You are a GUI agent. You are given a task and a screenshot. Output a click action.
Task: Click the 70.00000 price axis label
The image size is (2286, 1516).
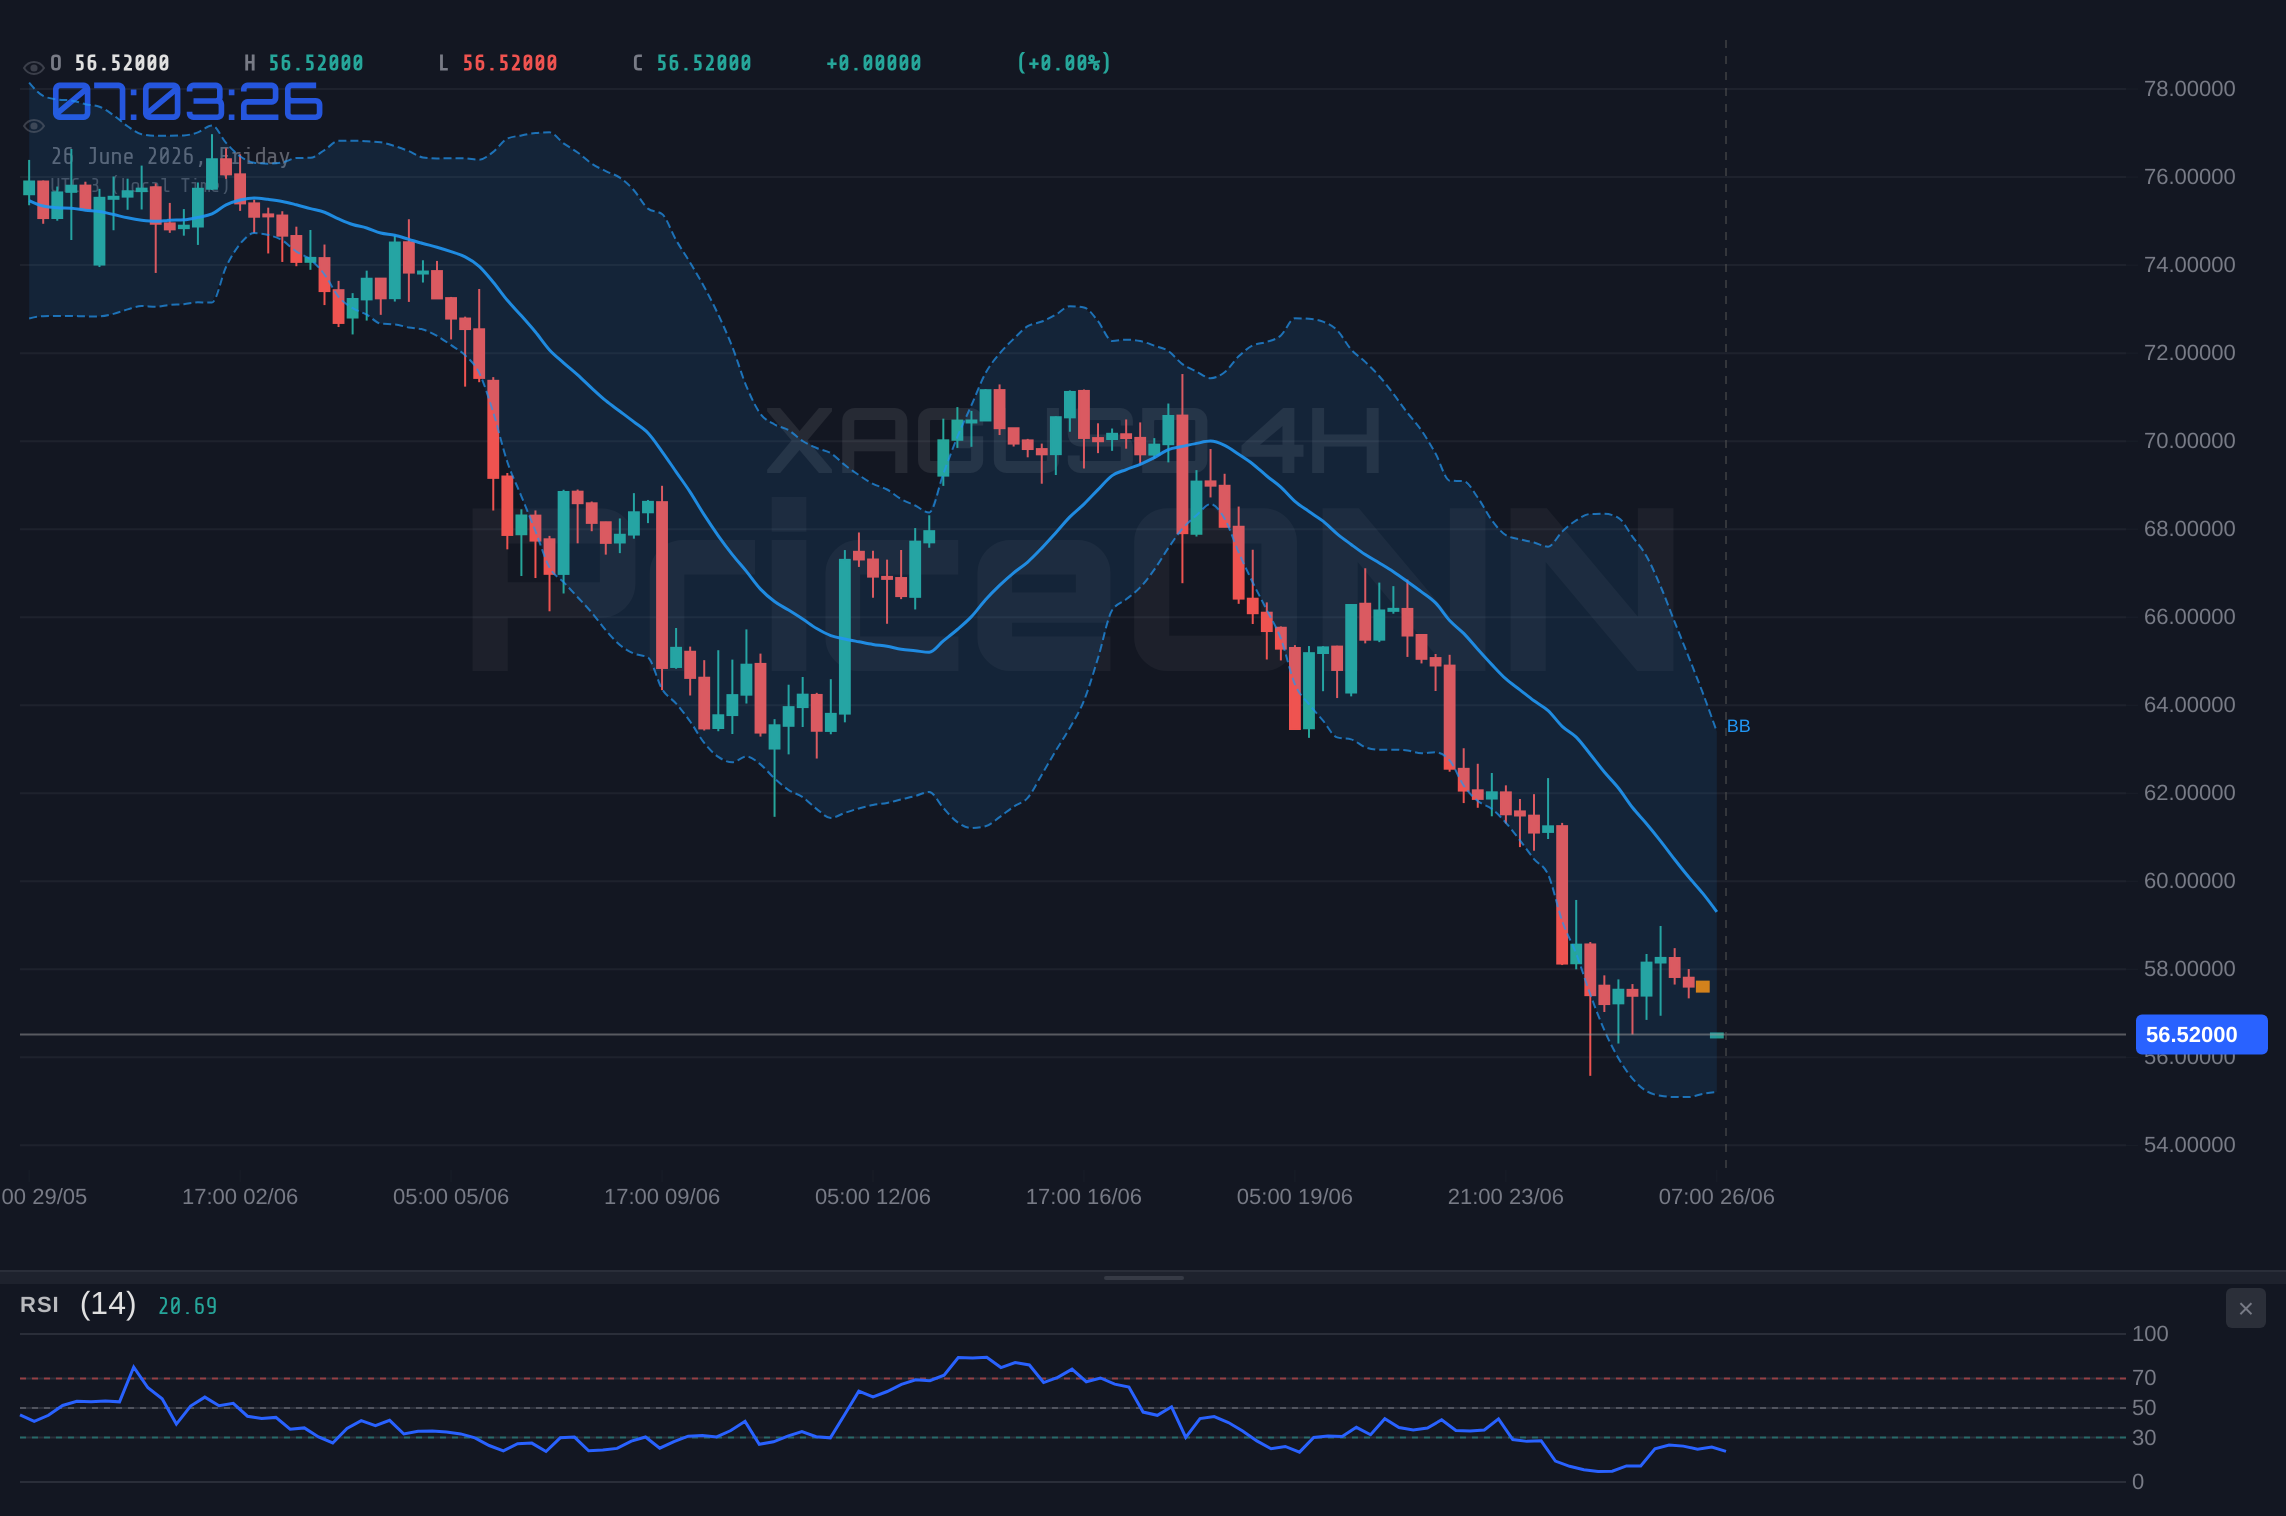[x=2189, y=441]
